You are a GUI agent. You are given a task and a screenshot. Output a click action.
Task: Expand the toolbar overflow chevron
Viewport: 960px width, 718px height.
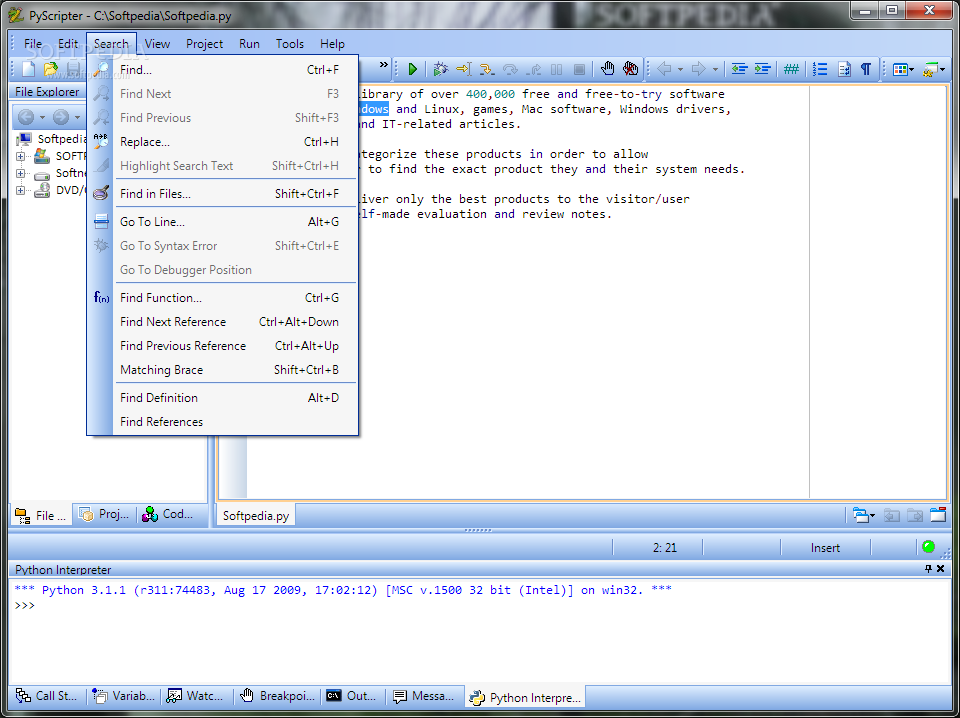[384, 65]
